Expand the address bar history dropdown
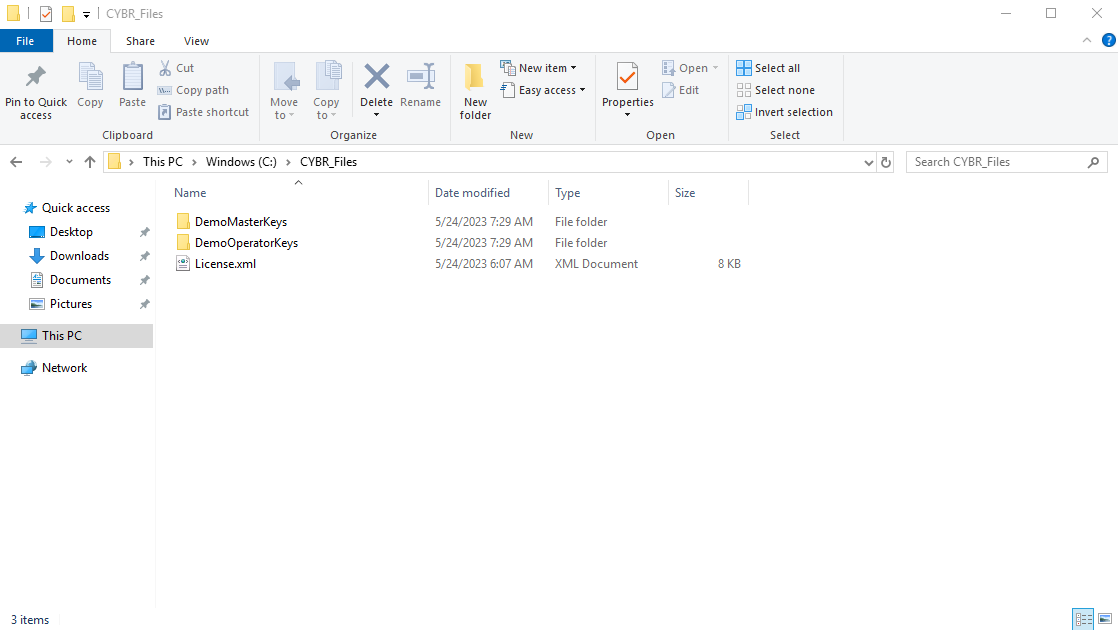Viewport: 1118px width, 630px height. click(868, 162)
